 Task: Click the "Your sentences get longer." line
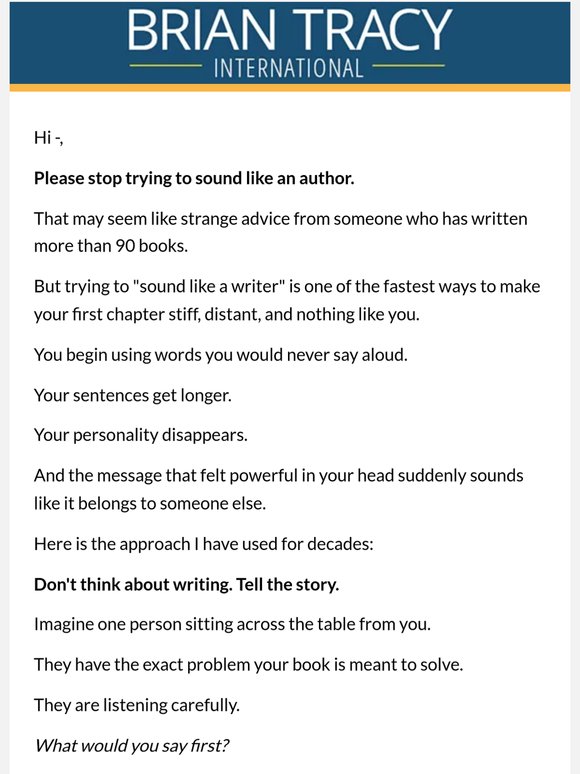point(132,395)
